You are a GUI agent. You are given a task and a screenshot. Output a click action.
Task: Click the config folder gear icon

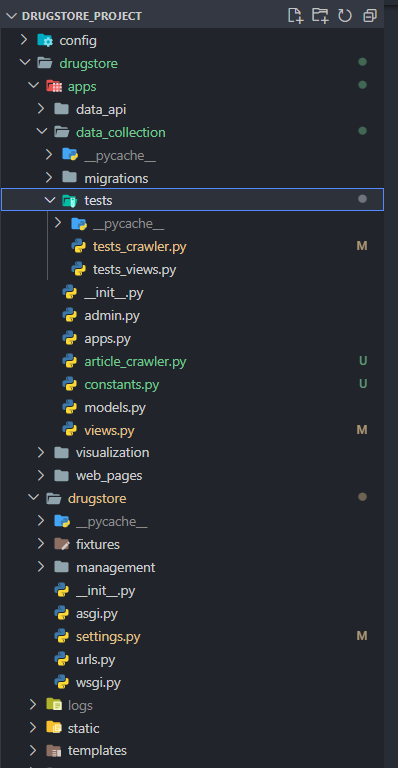point(45,40)
